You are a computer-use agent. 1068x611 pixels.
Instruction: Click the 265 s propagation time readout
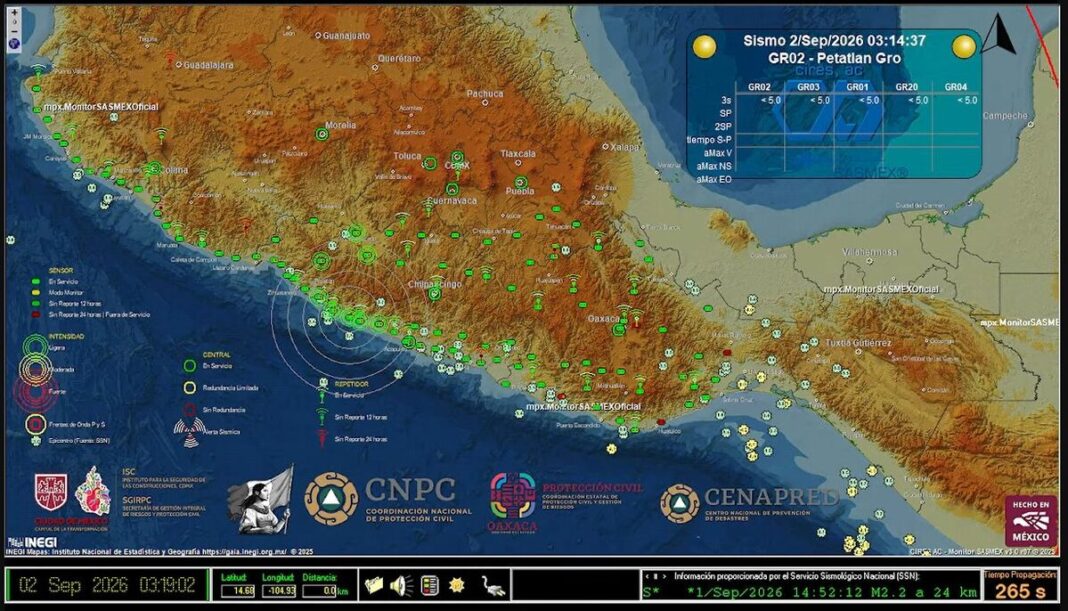pyautogui.click(x=1020, y=591)
